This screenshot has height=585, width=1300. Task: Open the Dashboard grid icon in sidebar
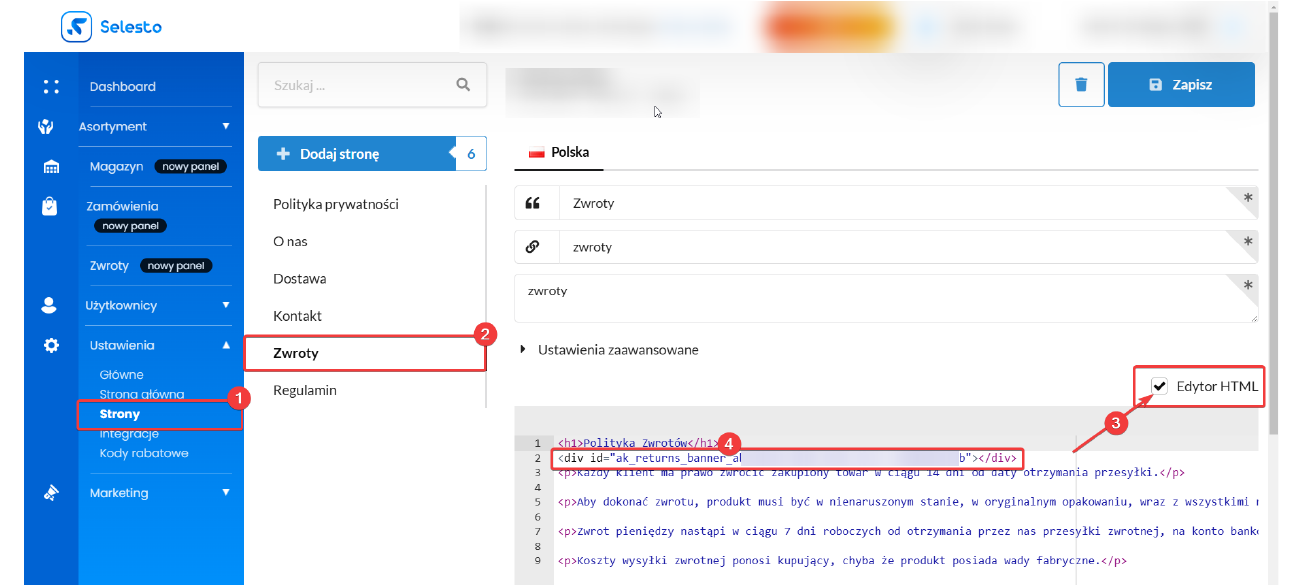point(51,87)
